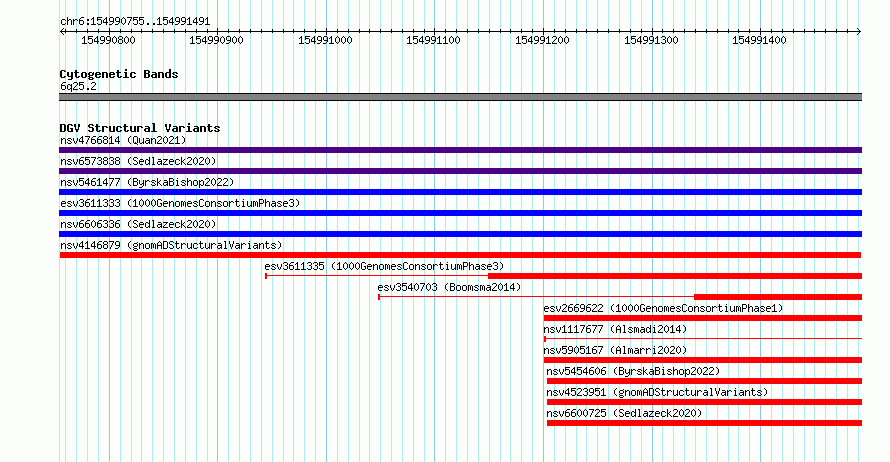Click the ruler's right arrow end
The height and width of the screenshot is (462, 890).
tap(859, 32)
